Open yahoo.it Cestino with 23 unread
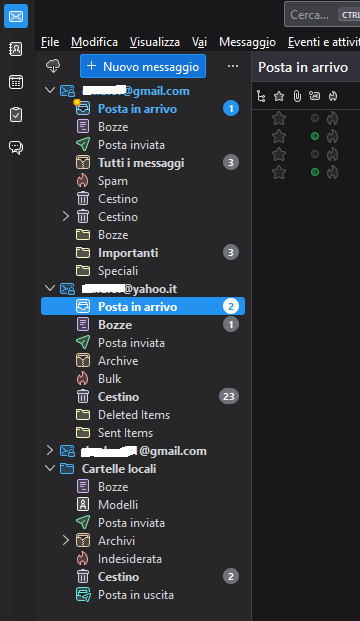Screen dimensions: 360x621 pos(143,397)
